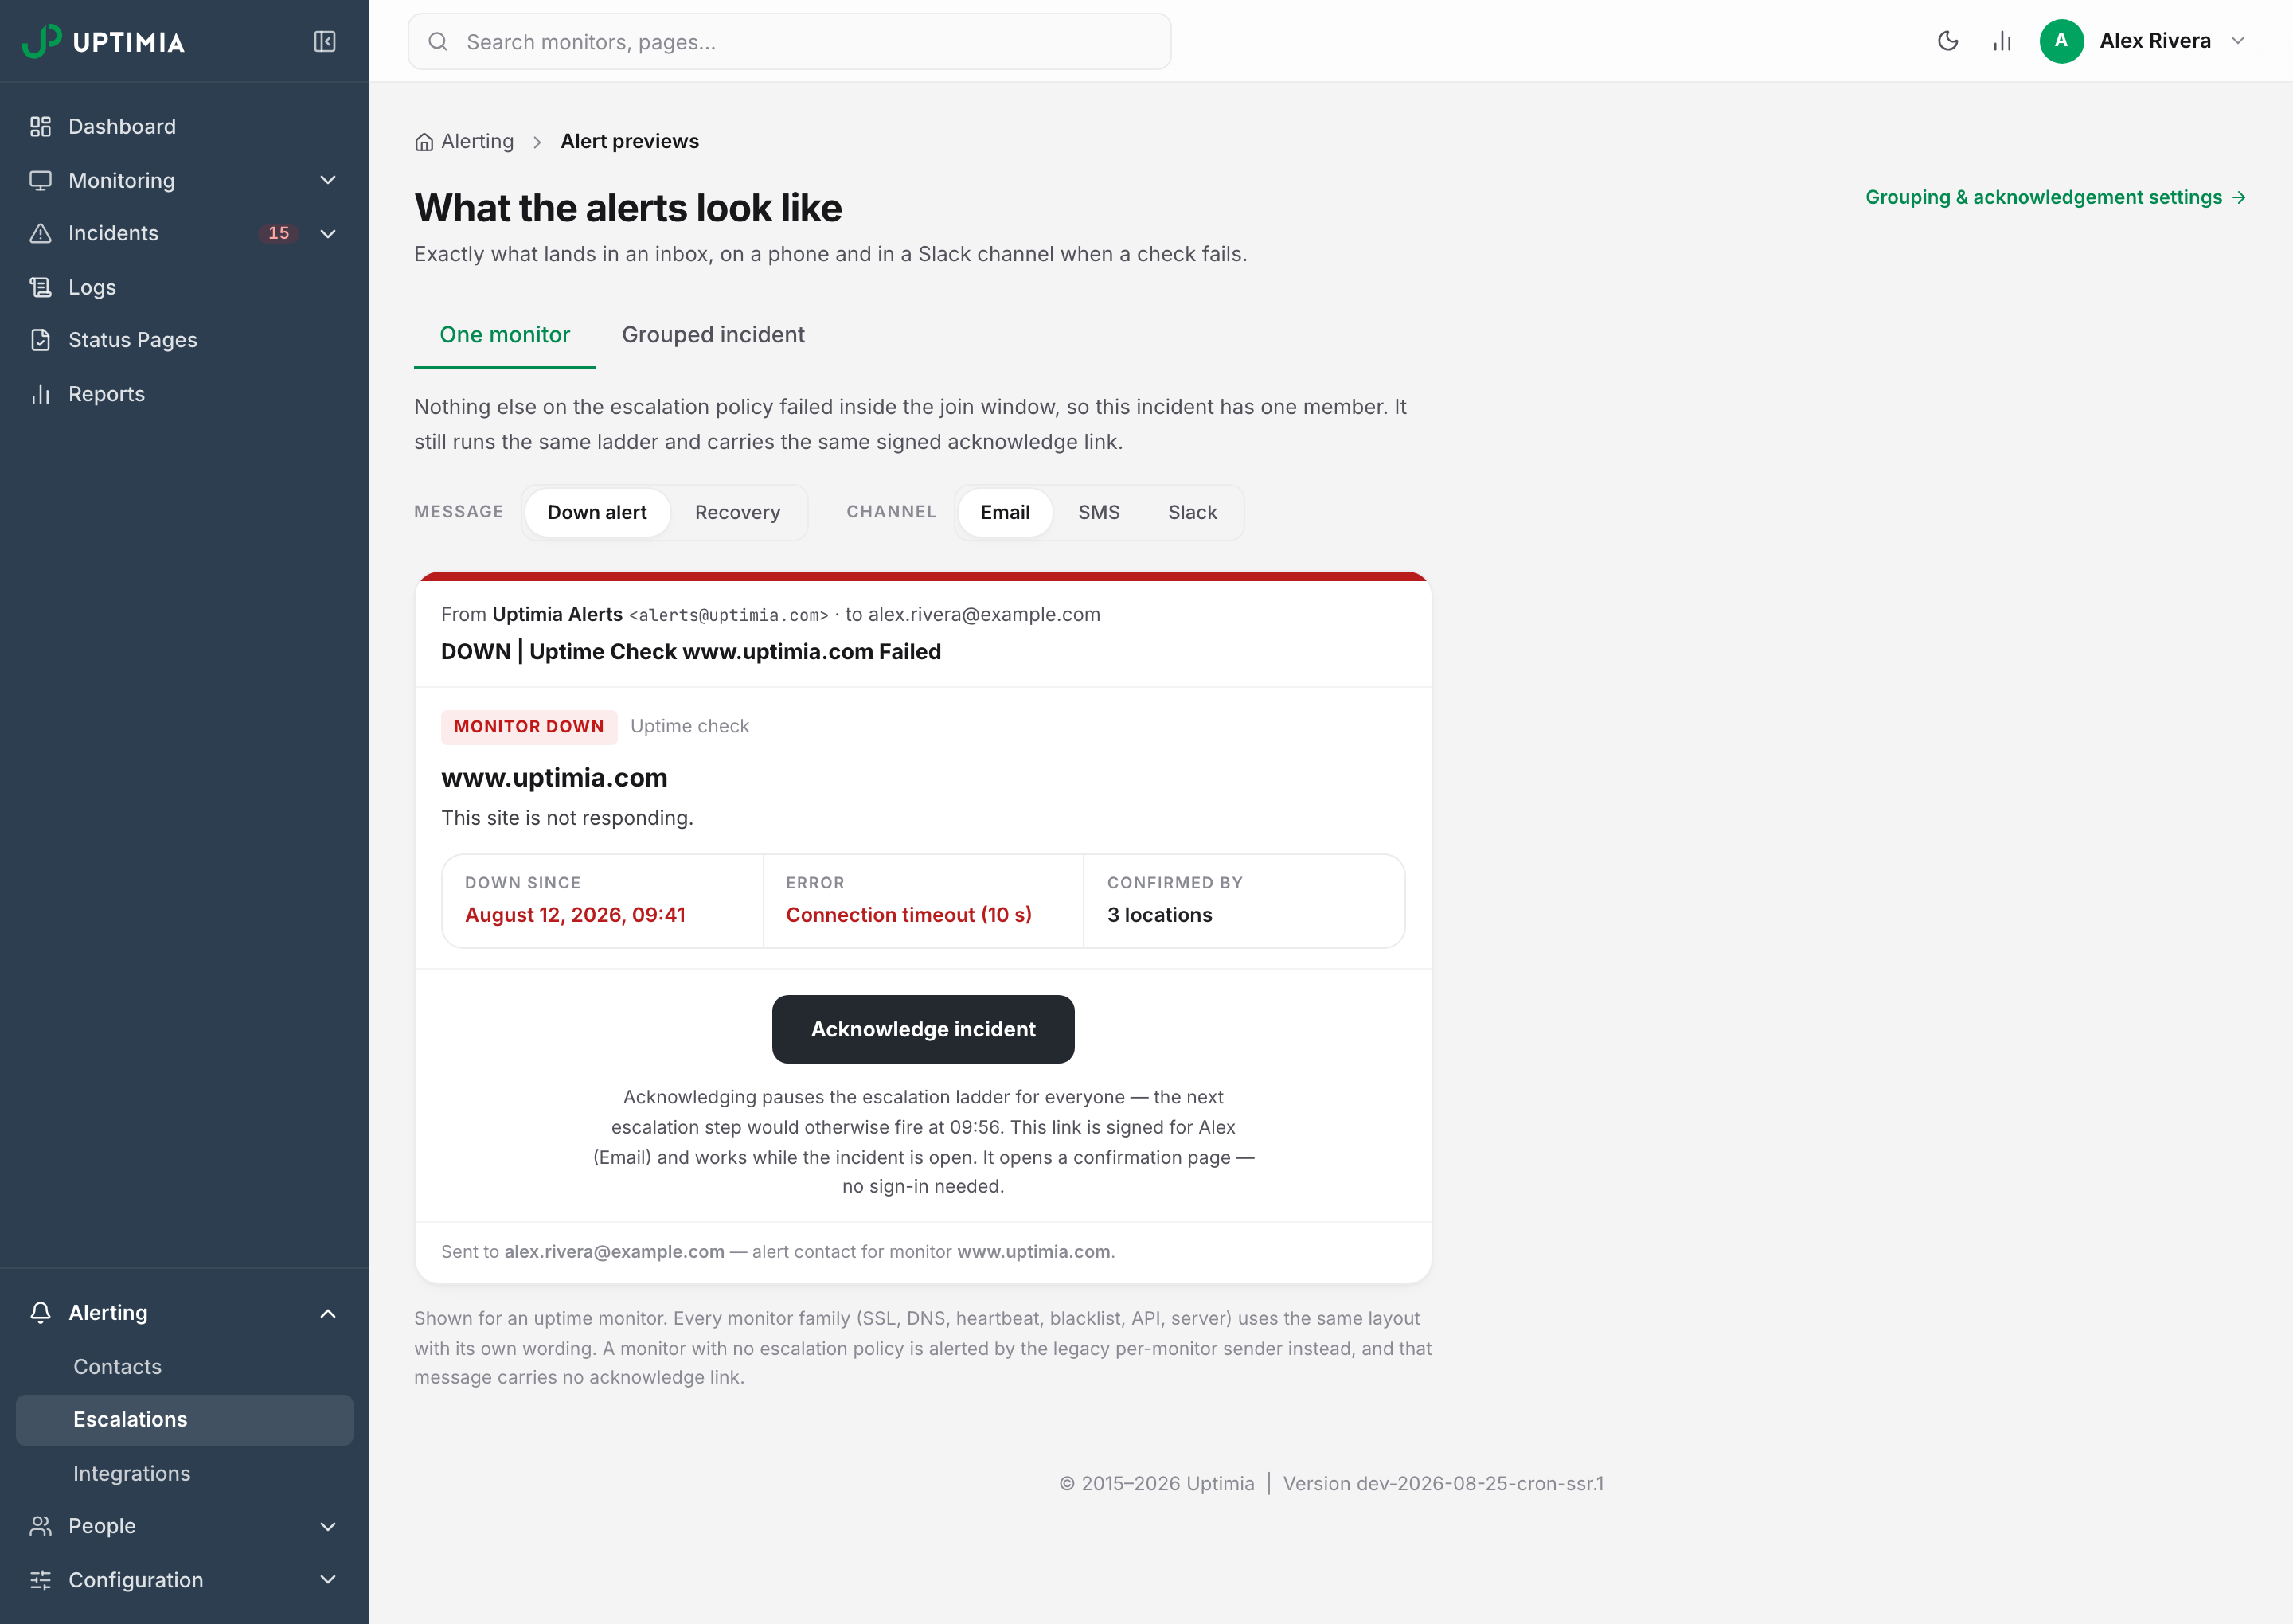Collapse the Alerting menu chevron

pos(328,1313)
